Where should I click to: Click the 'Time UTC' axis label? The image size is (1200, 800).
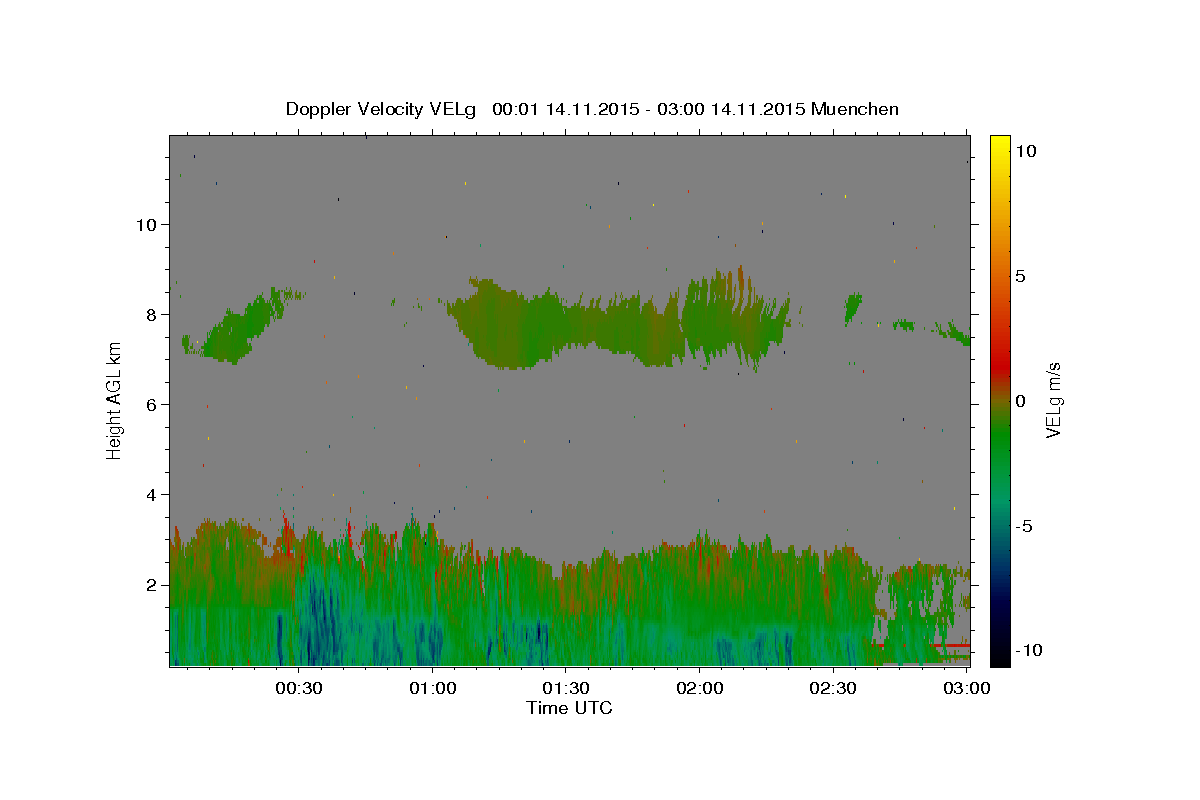(x=569, y=708)
